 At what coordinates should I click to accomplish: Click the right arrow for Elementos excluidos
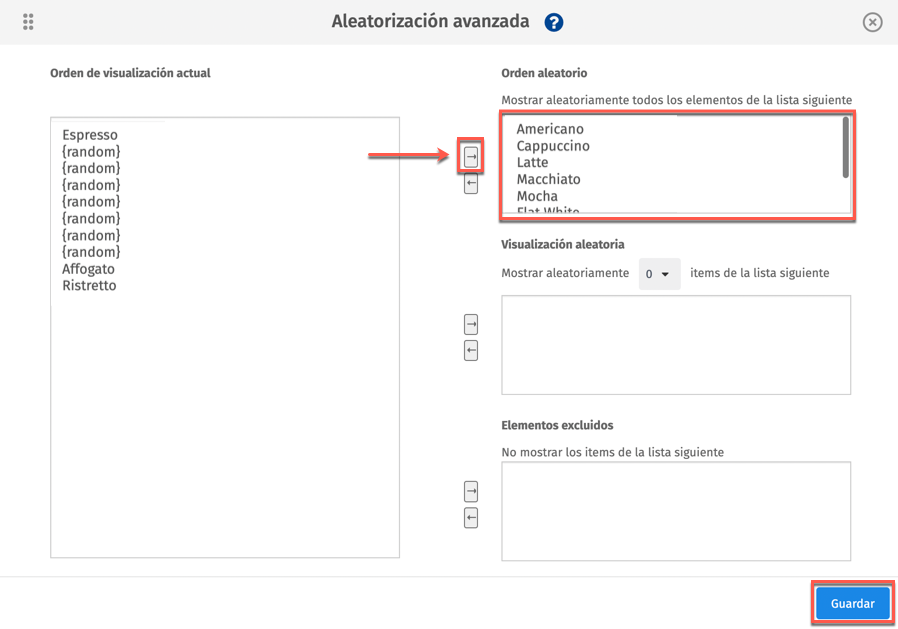[470, 490]
